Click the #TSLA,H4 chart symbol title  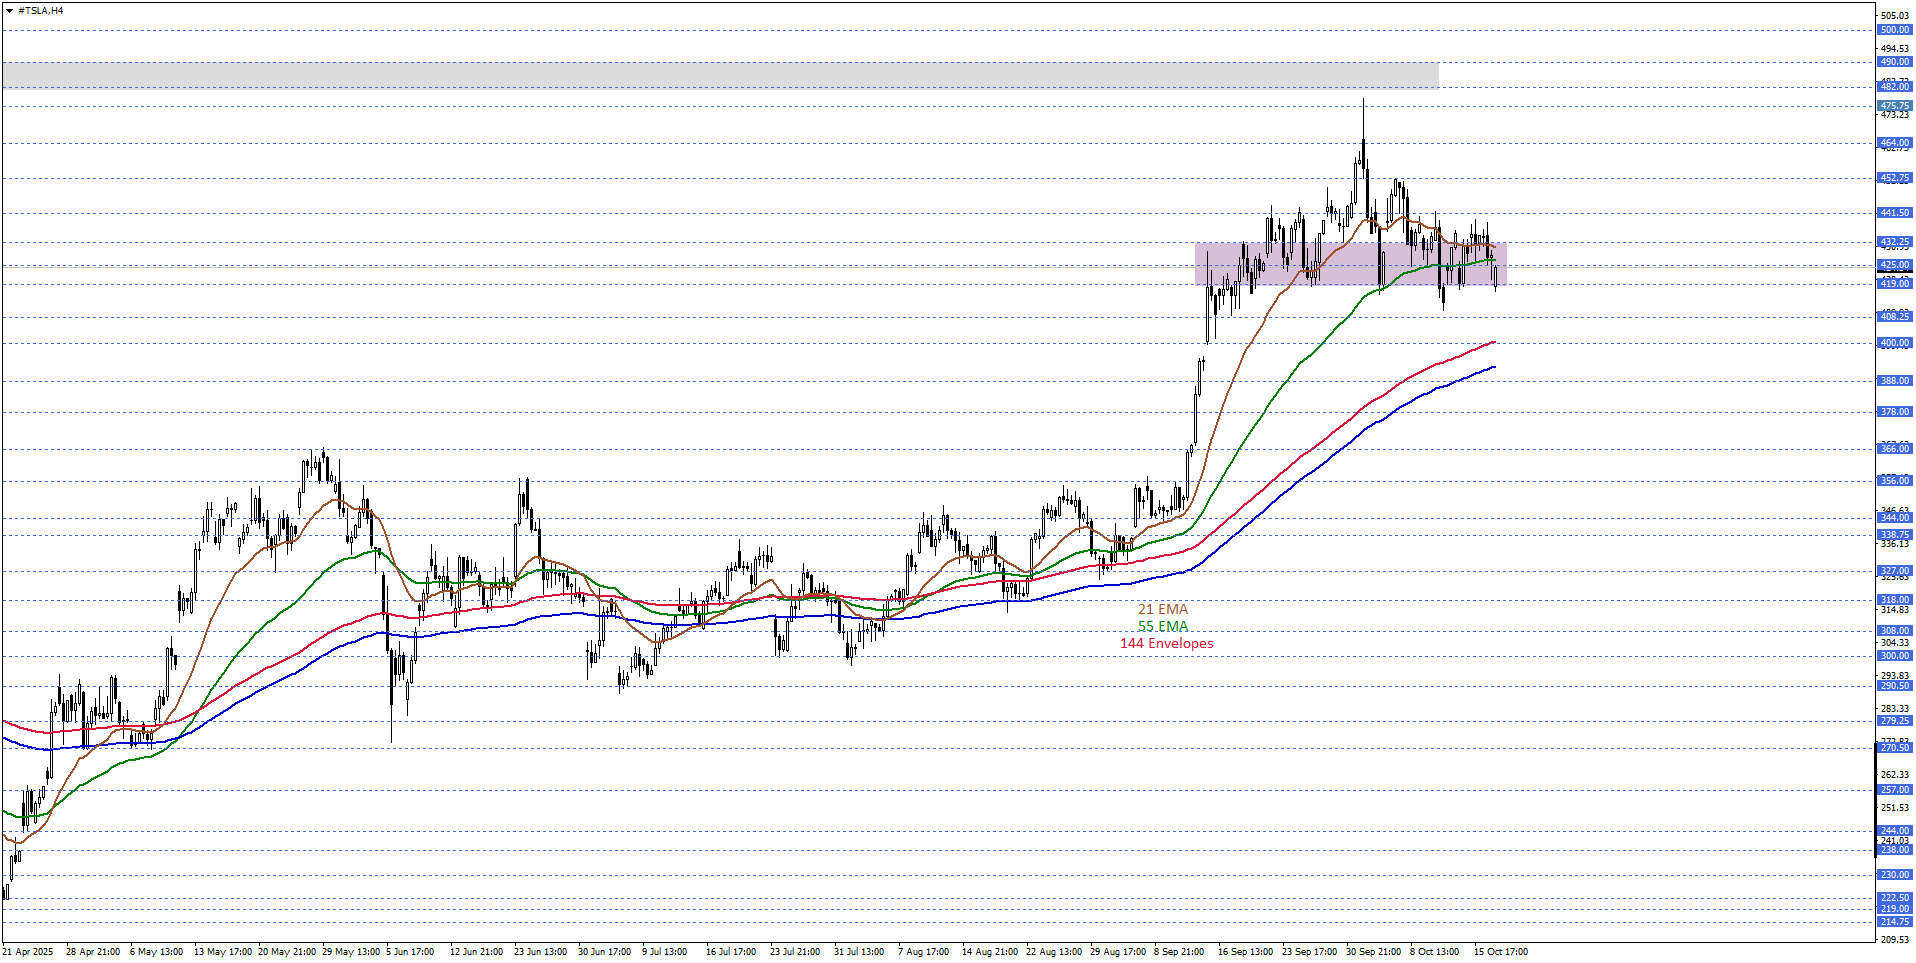(40, 11)
